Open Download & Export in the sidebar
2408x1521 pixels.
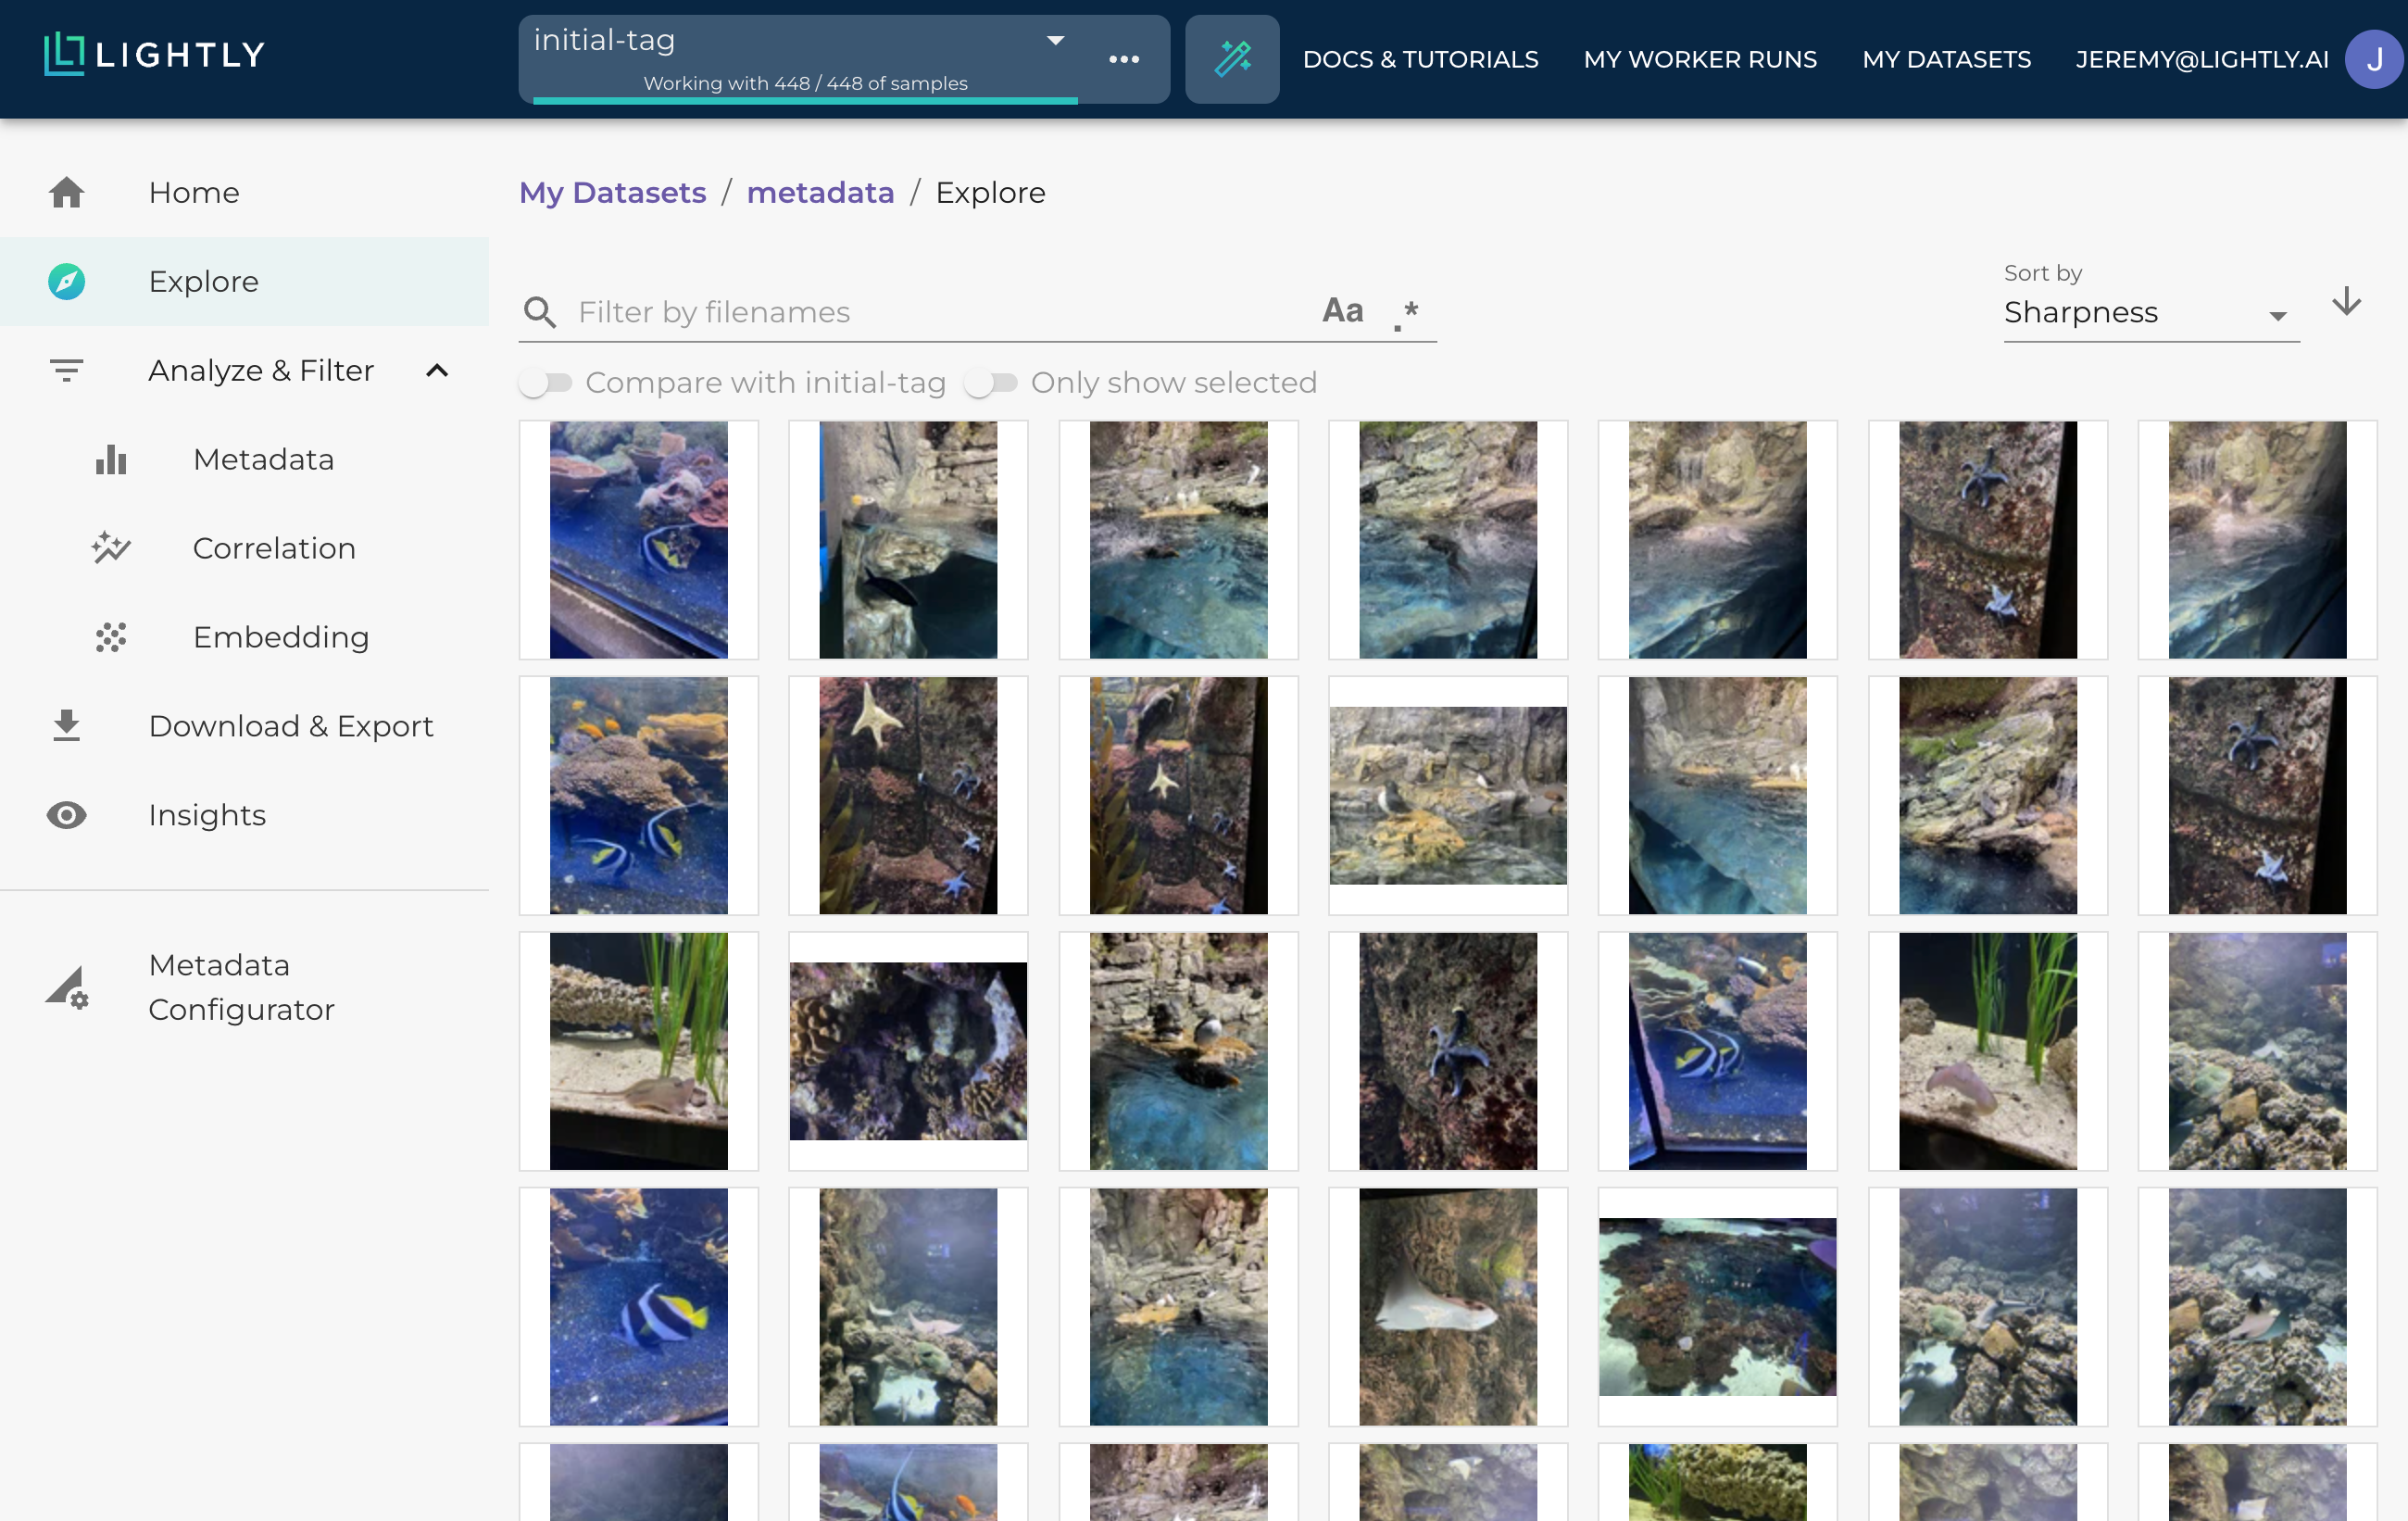[x=290, y=726]
